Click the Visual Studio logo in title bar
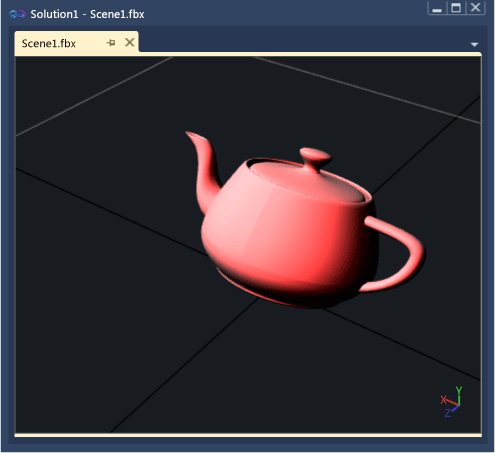Viewport: 495px width, 453px height. [x=17, y=14]
